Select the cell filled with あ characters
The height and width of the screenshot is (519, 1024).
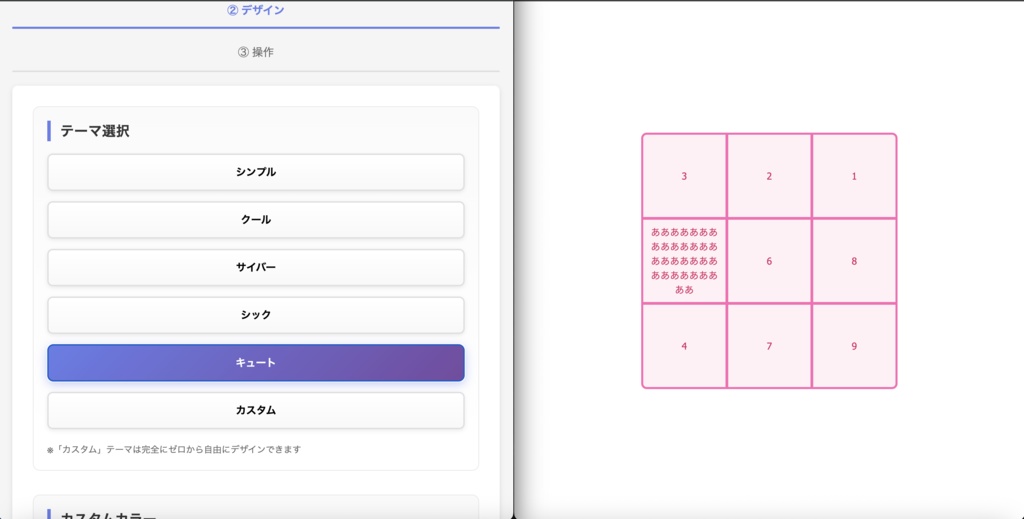tap(684, 261)
